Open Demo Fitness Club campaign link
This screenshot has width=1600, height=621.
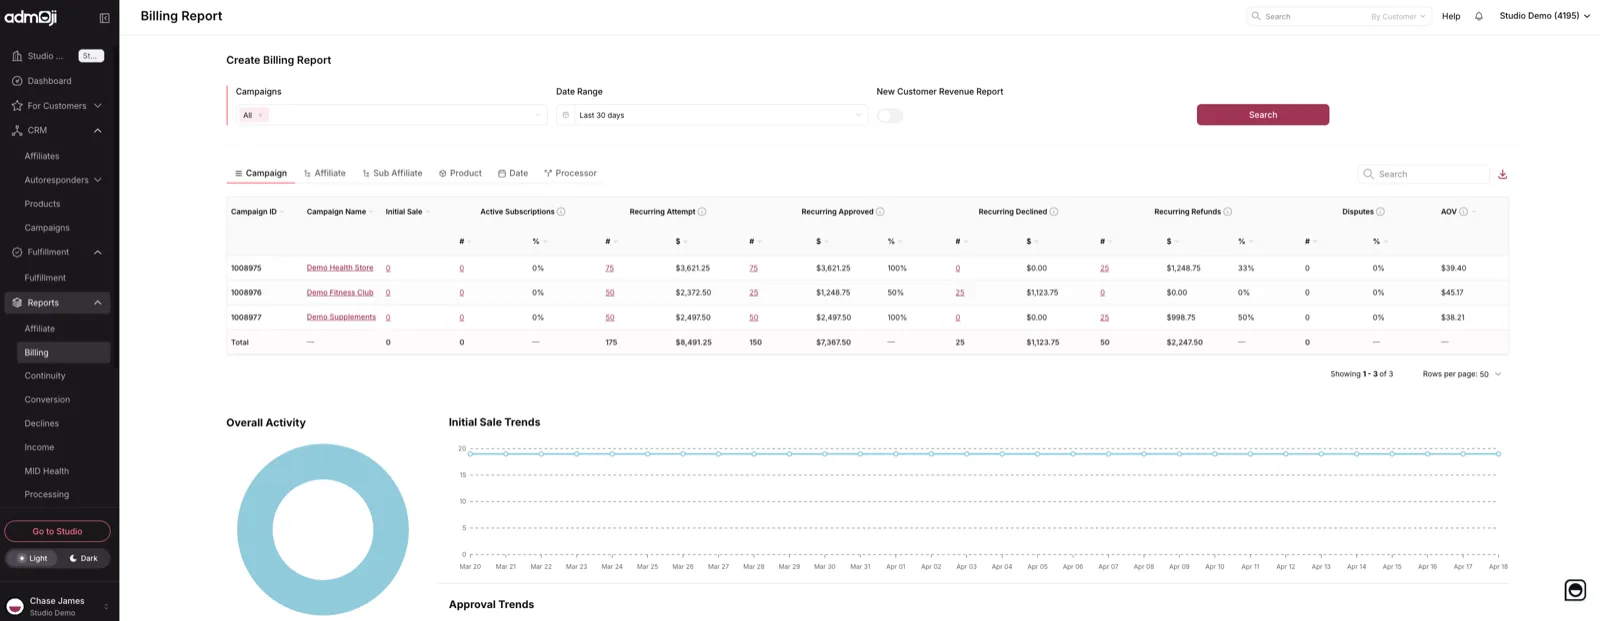(x=340, y=293)
